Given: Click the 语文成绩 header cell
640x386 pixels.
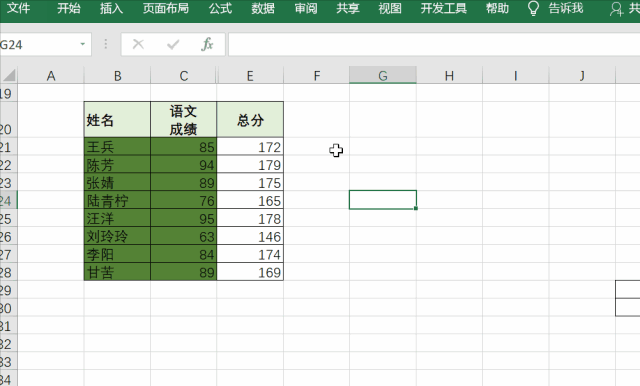Looking at the screenshot, I should pyautogui.click(x=183, y=120).
